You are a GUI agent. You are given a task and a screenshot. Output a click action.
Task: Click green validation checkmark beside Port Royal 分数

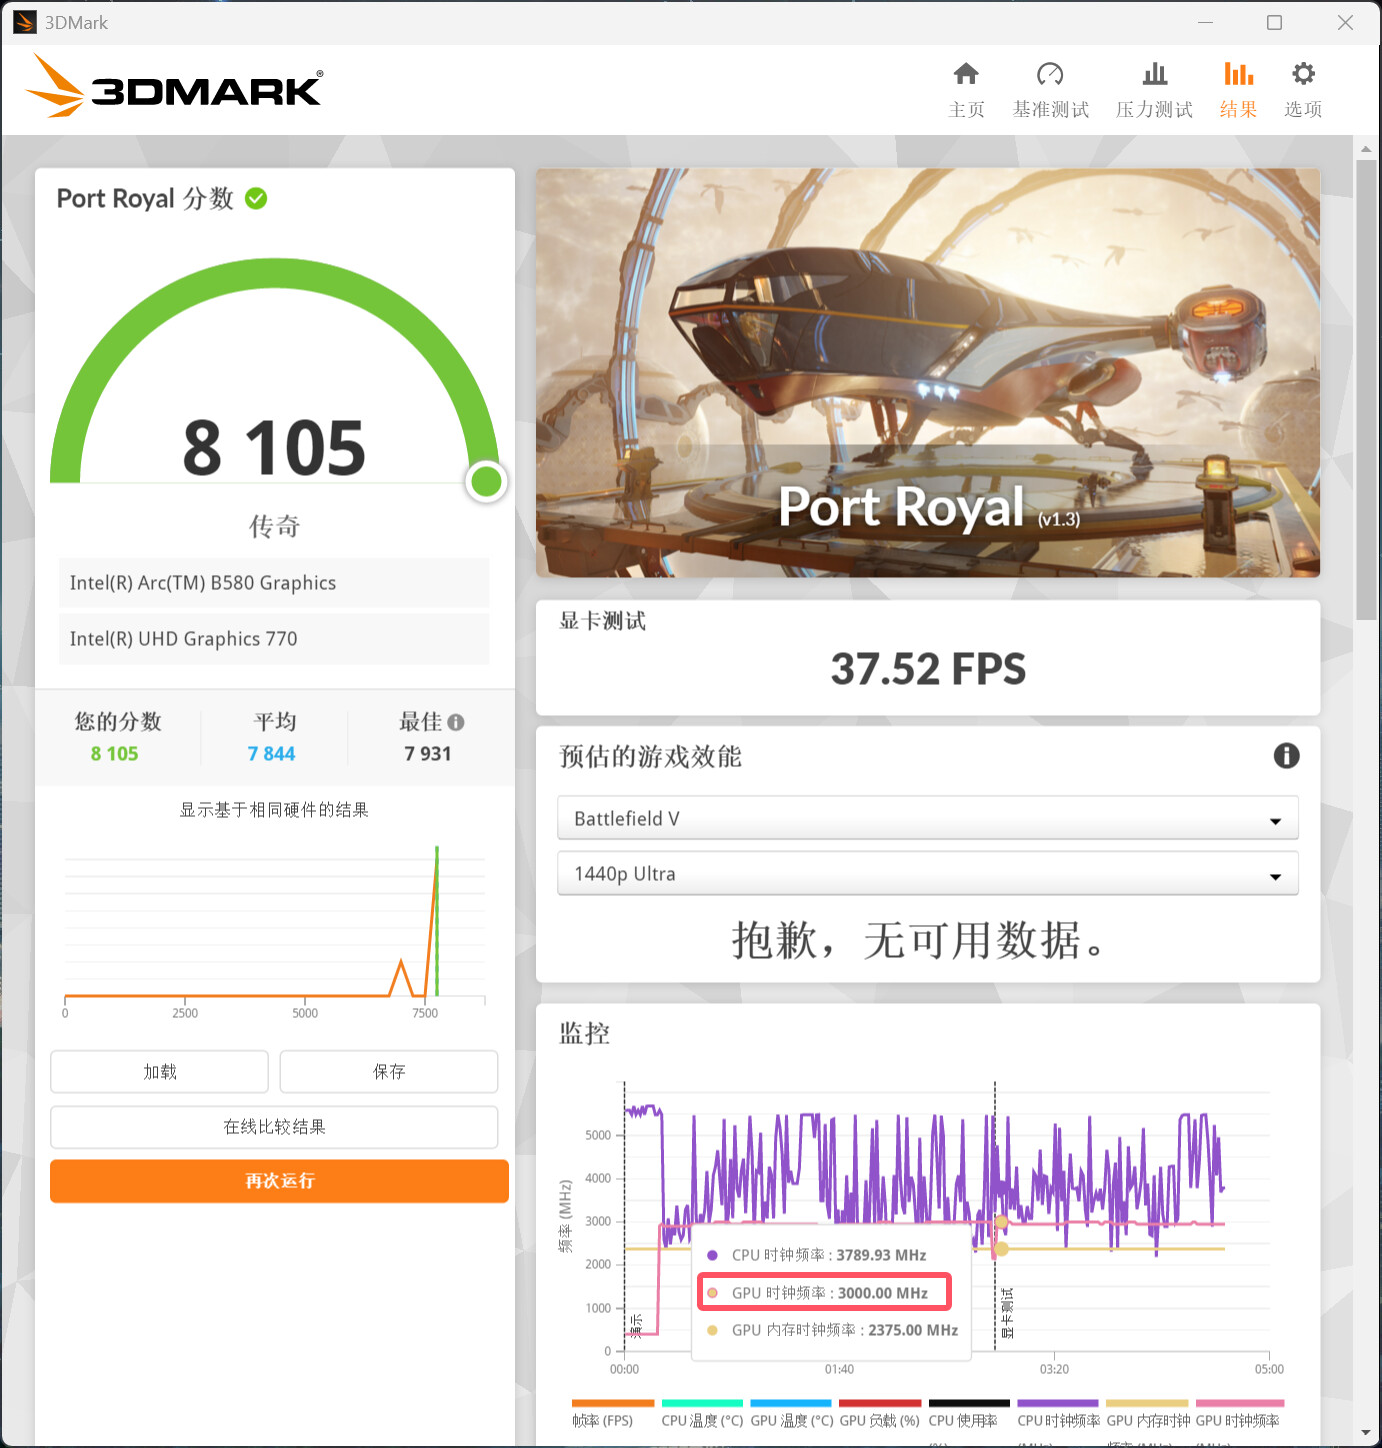pos(256,199)
